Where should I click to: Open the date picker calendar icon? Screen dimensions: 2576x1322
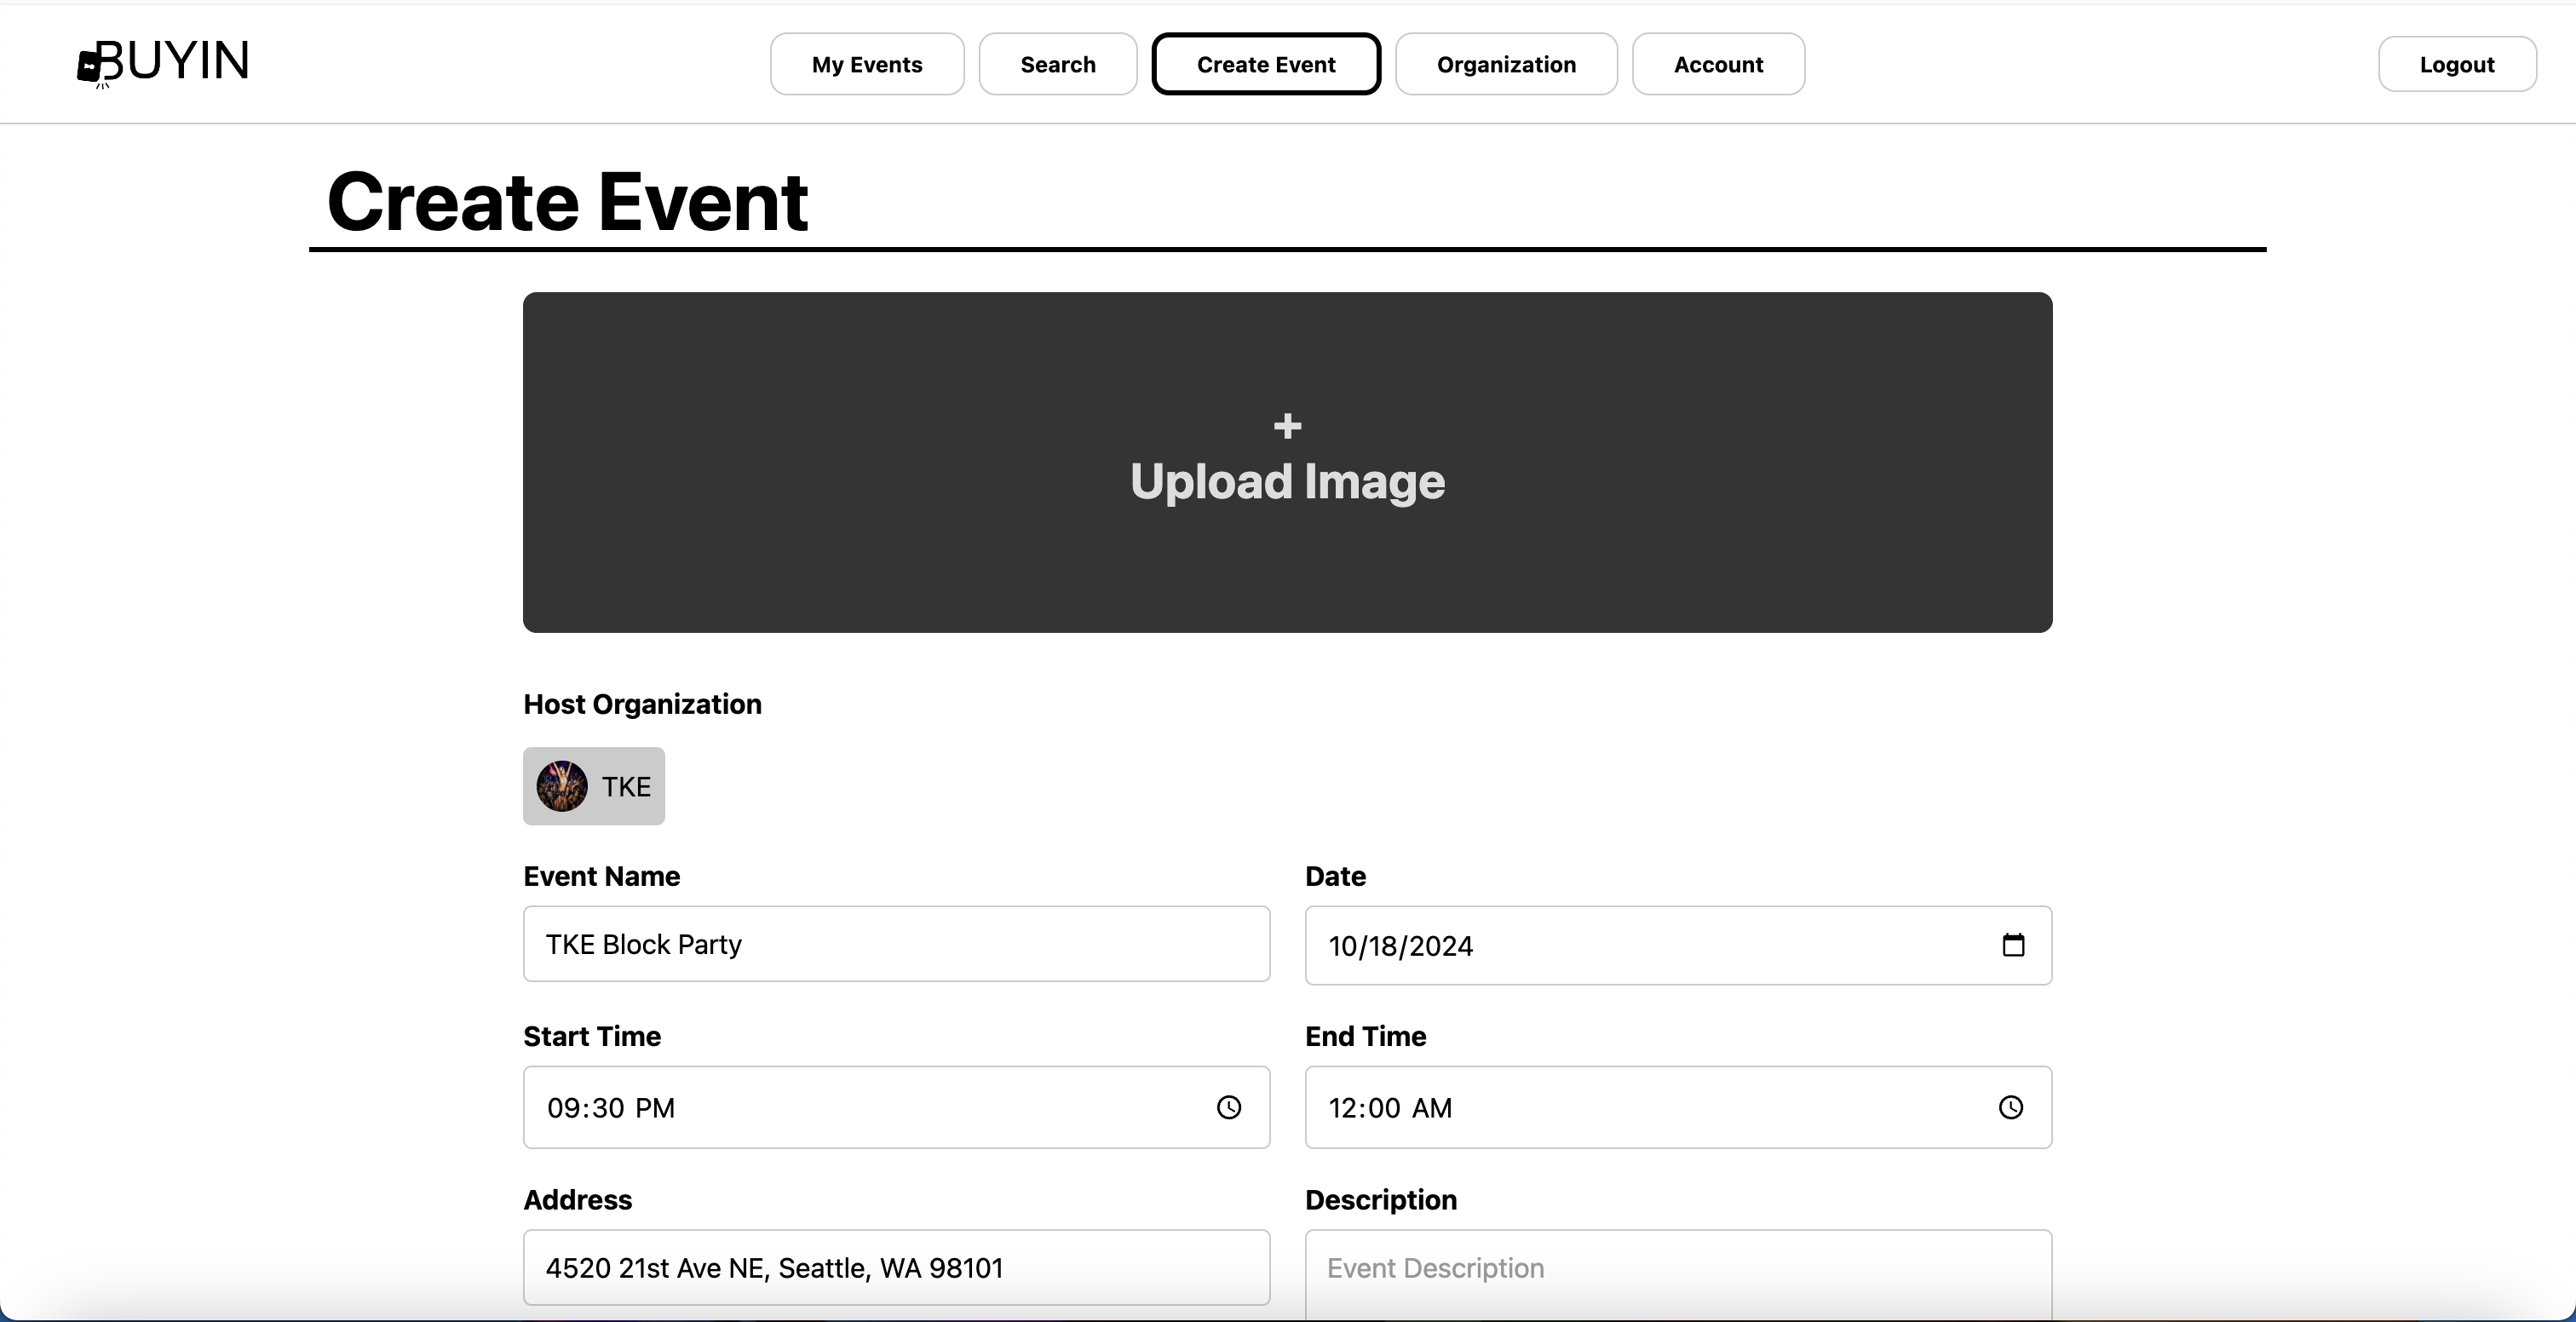click(x=2013, y=945)
